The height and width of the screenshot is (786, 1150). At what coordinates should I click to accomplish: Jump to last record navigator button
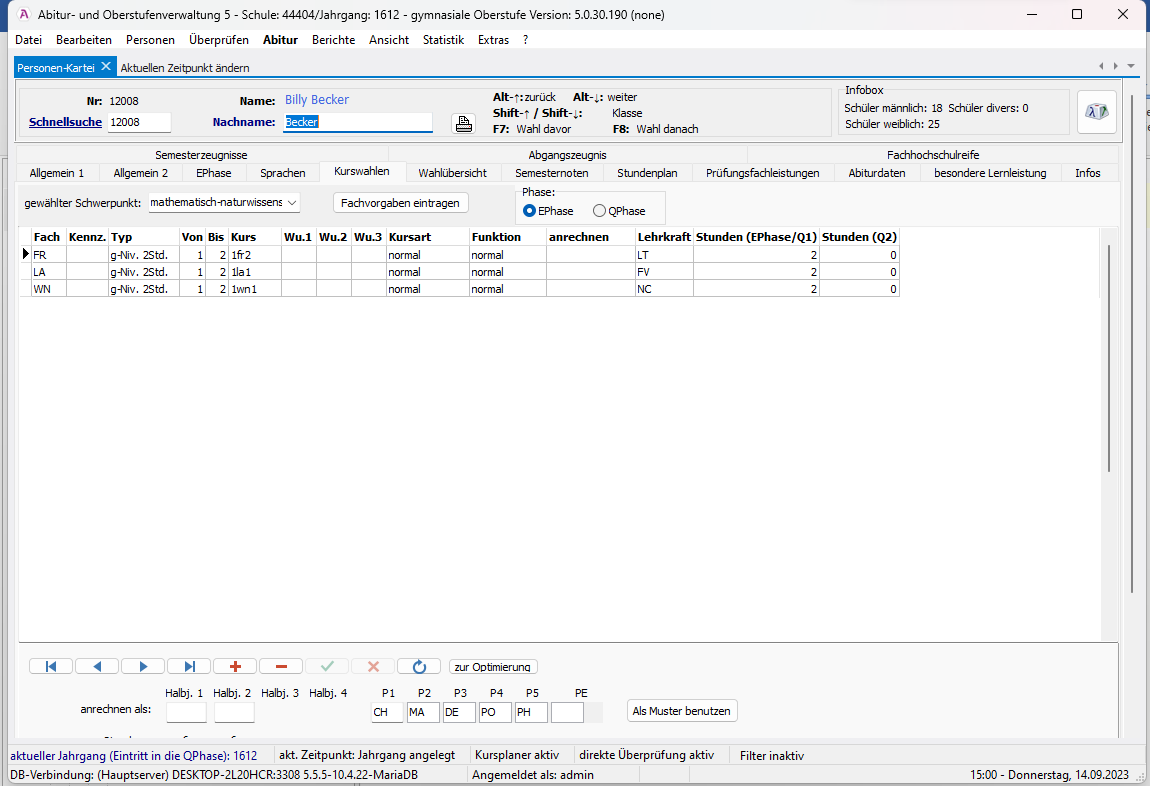[189, 666]
